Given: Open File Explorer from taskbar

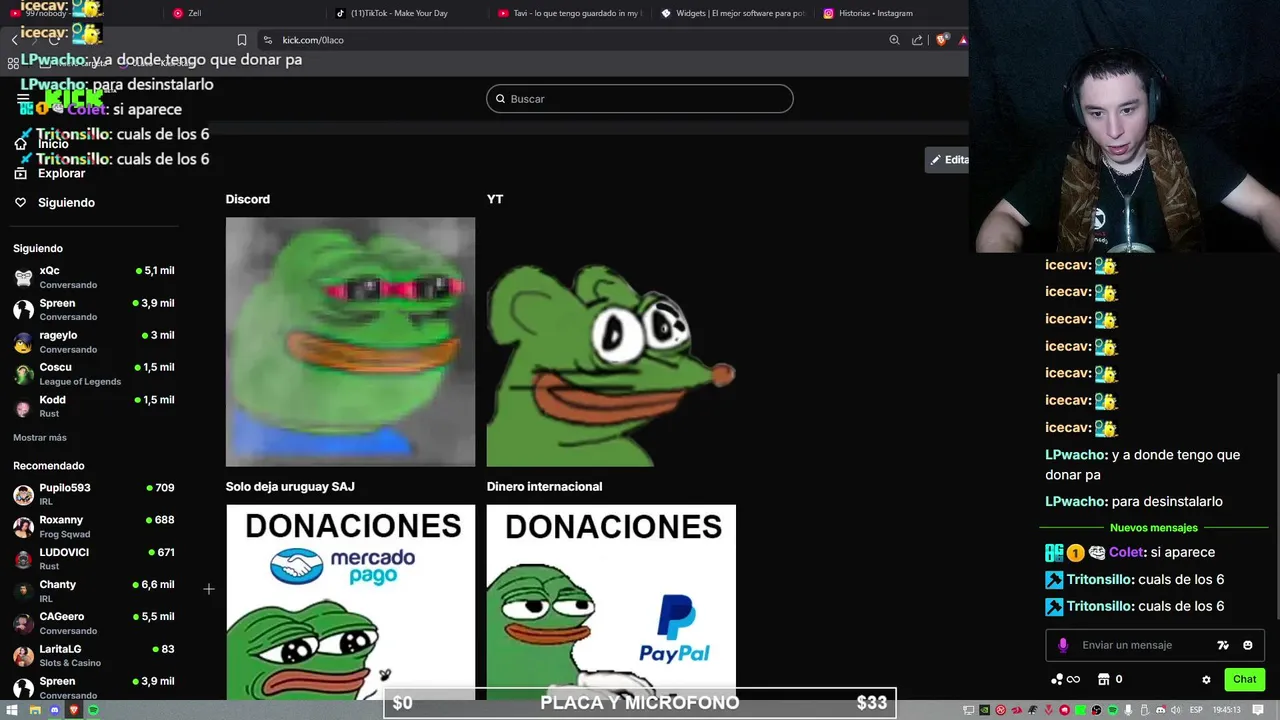Looking at the screenshot, I should (x=34, y=710).
